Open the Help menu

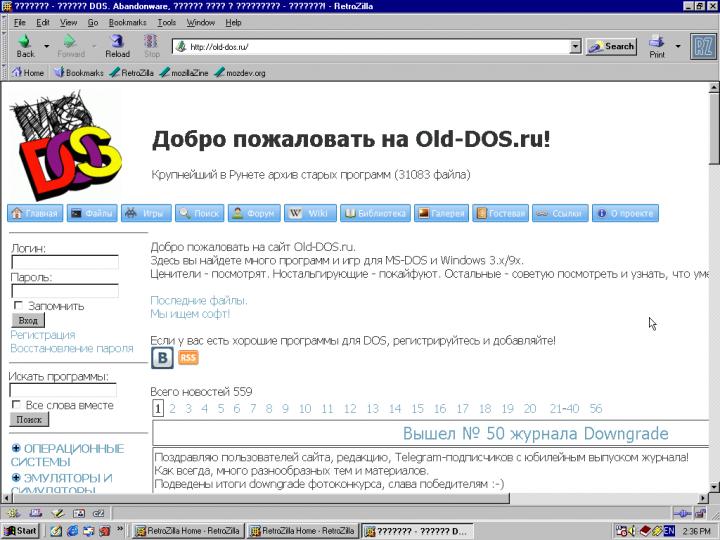(x=233, y=22)
